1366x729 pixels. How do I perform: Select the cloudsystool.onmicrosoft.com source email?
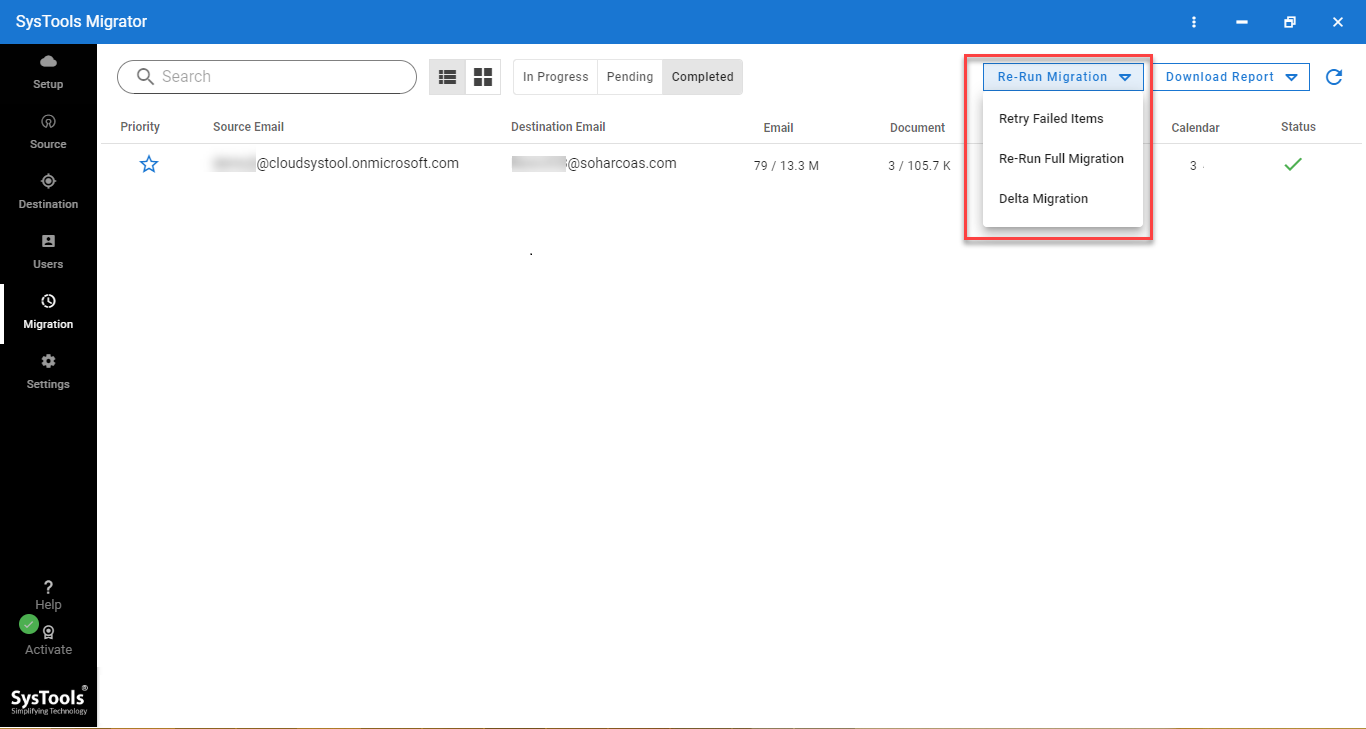coord(335,163)
